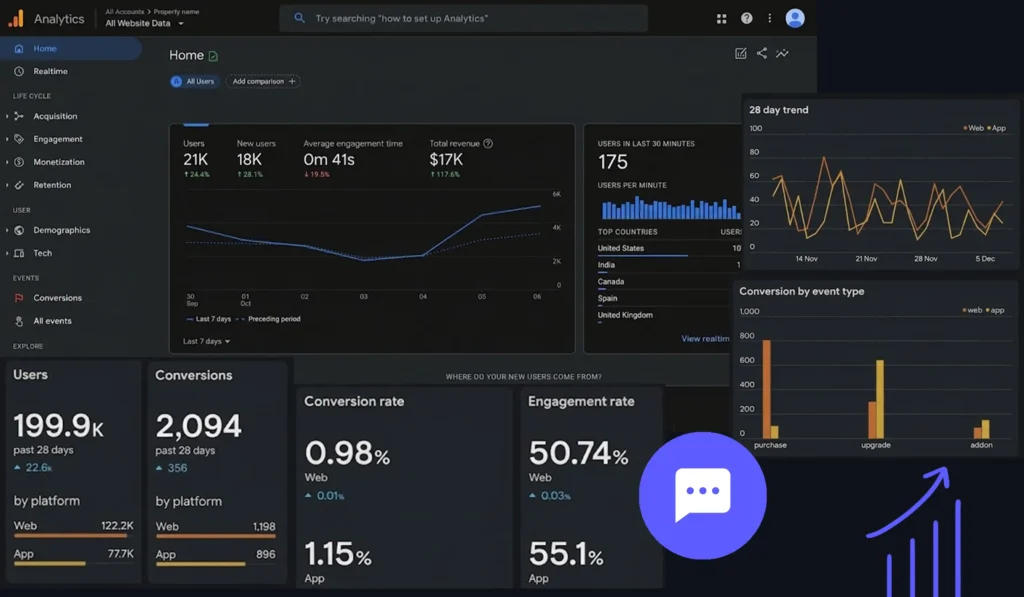Select Realtime in the left navigation
The width and height of the screenshot is (1024, 597).
50,72
